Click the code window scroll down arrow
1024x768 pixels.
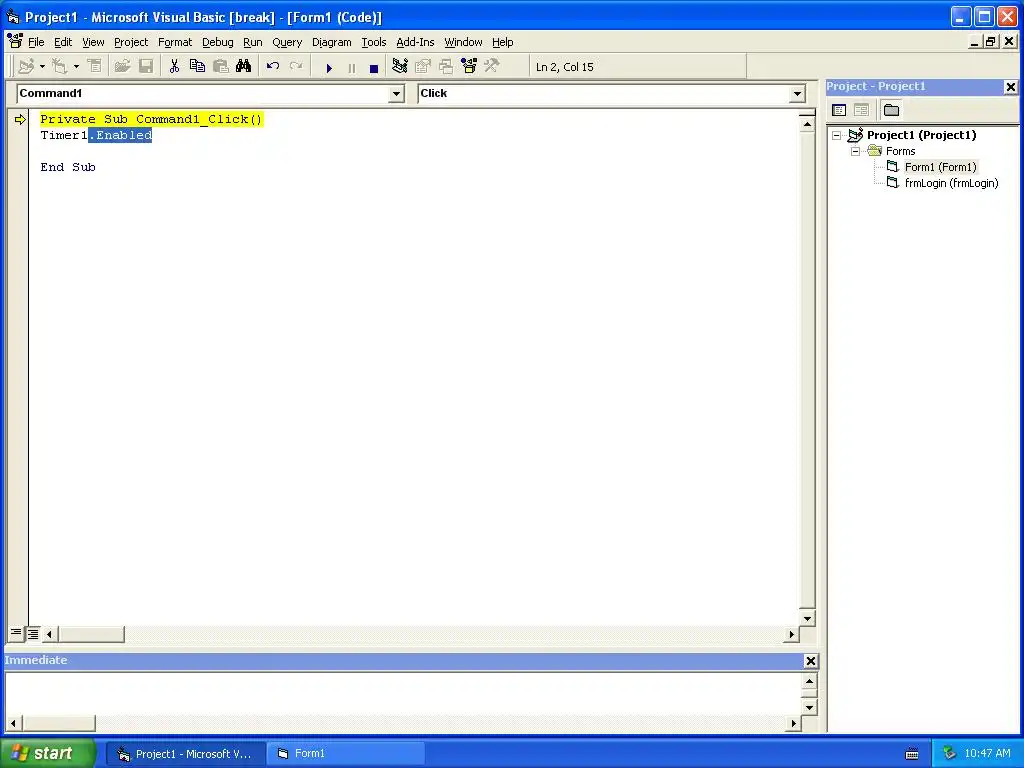[x=807, y=618]
